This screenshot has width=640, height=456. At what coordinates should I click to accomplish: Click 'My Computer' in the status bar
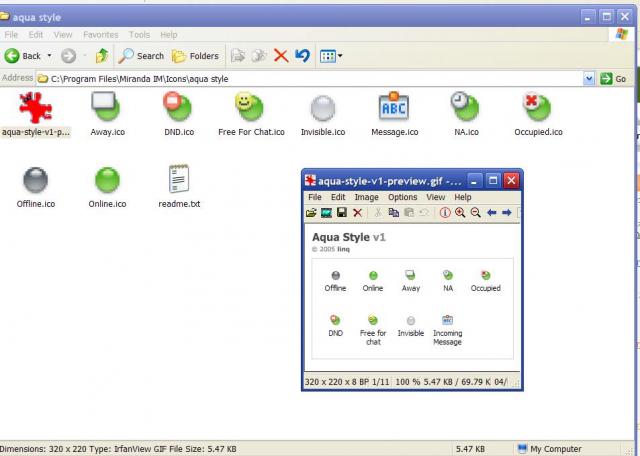pos(549,449)
